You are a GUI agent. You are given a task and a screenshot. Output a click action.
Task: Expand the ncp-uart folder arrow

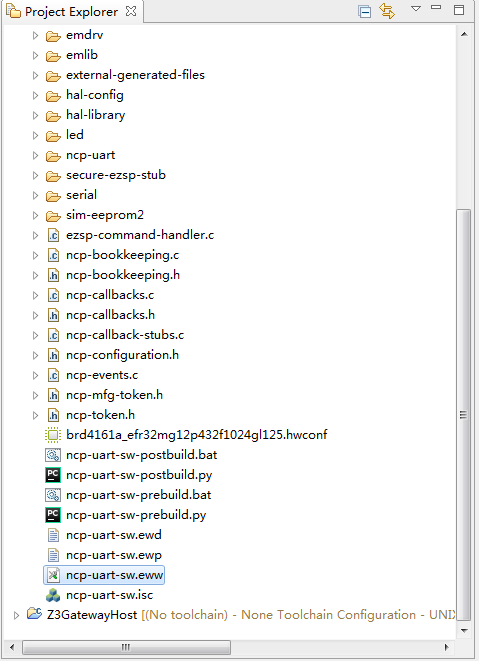pyautogui.click(x=35, y=156)
